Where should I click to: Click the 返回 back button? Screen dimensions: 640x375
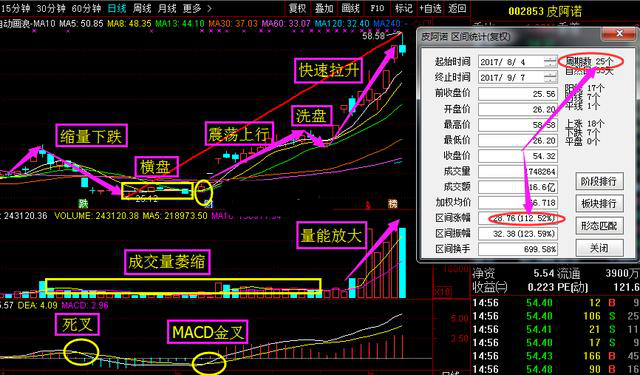(457, 8)
